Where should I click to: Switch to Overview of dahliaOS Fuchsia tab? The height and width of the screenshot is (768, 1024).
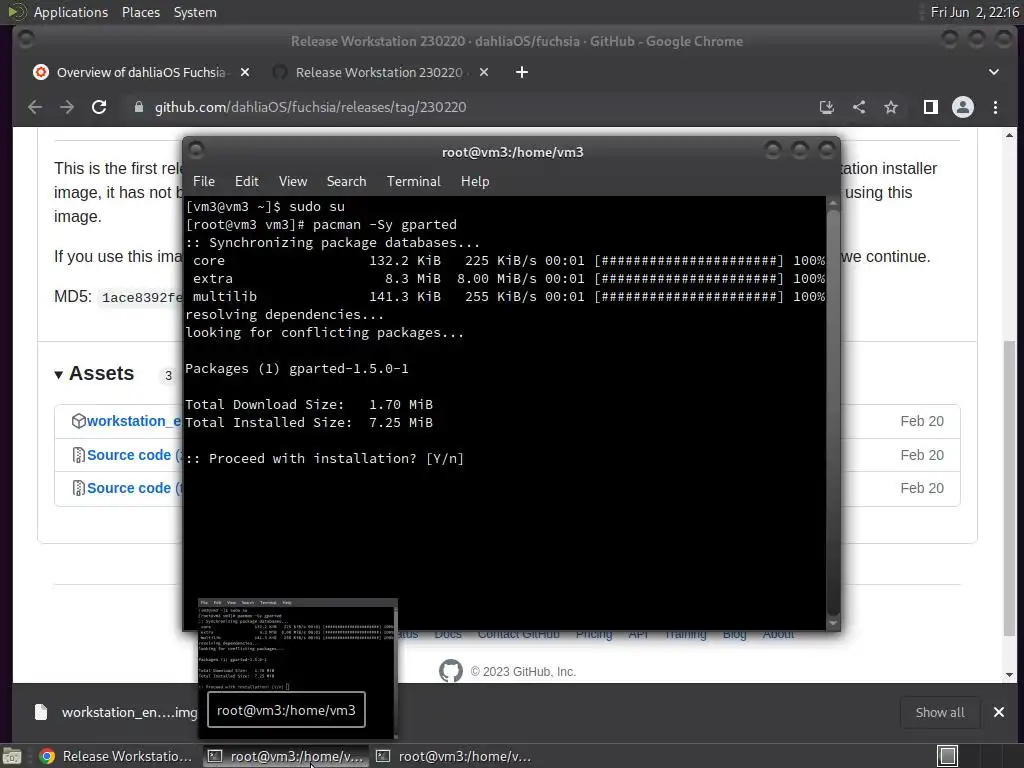(140, 72)
